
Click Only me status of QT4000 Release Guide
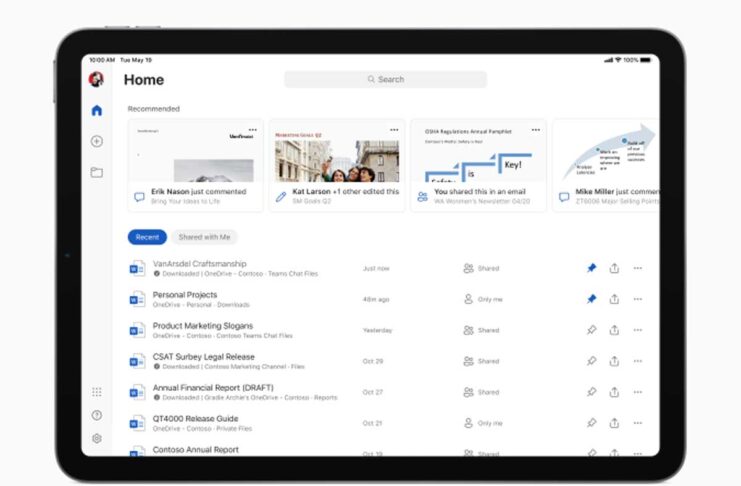483,423
